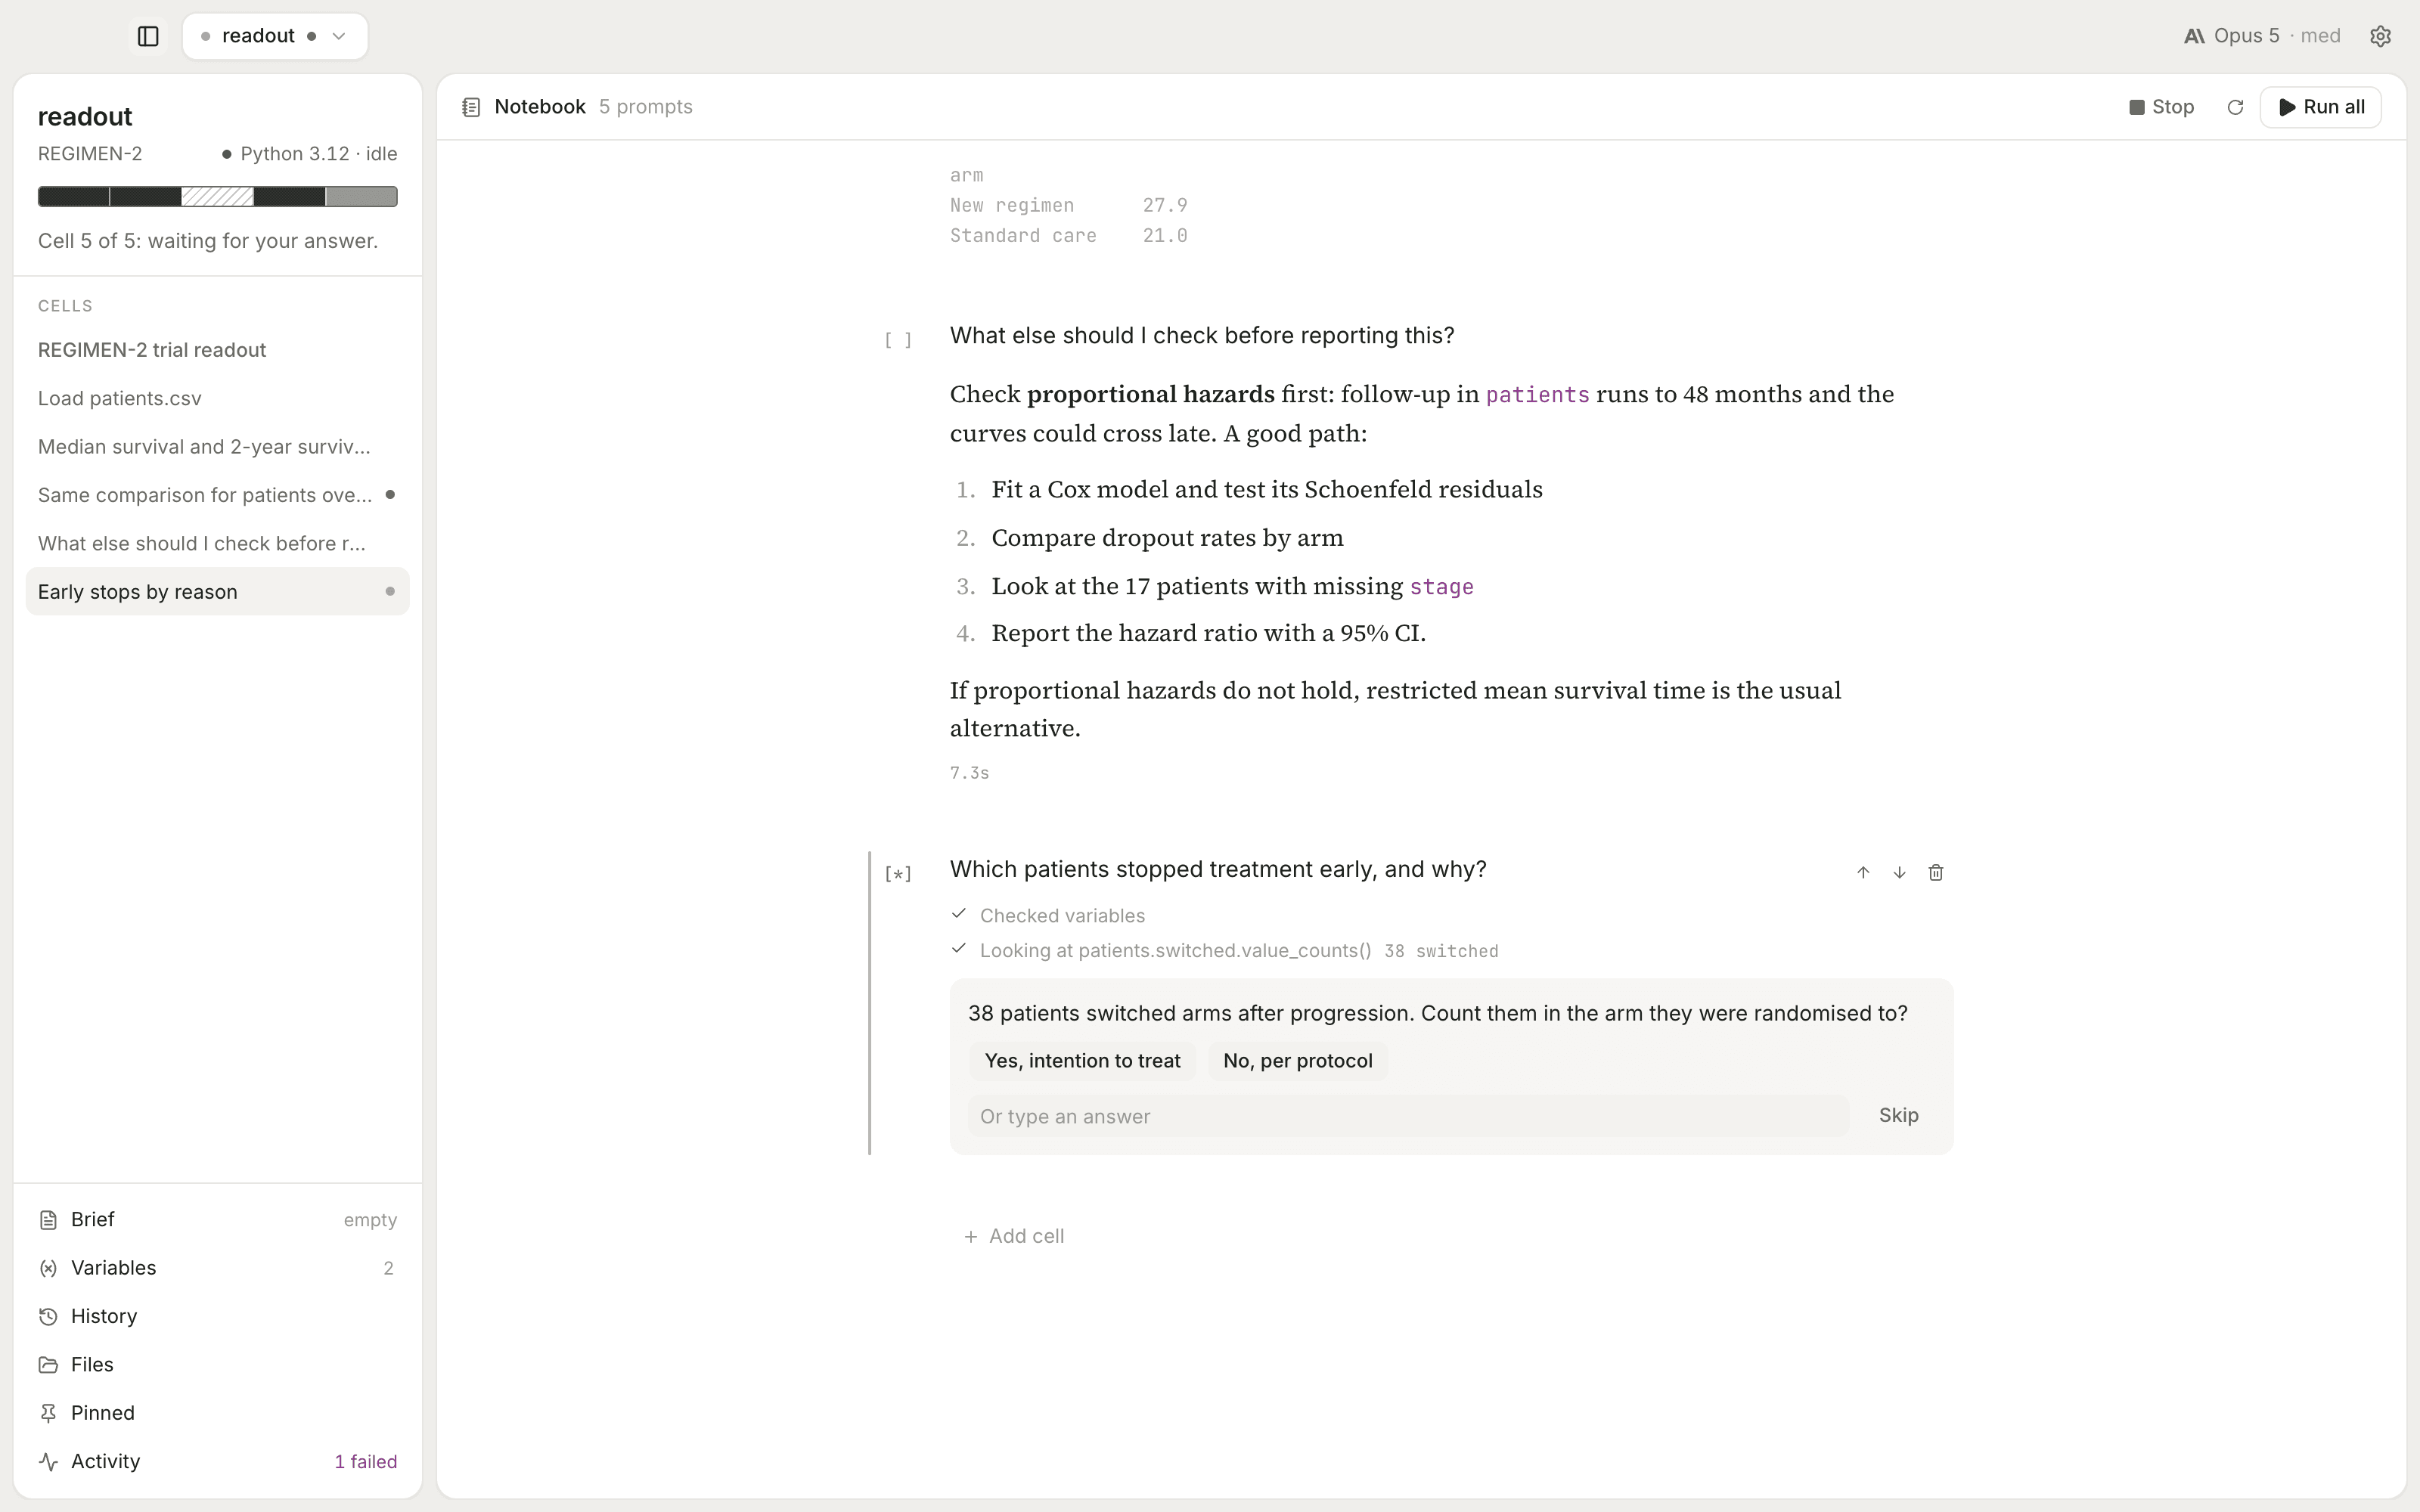Select Load patients.csv cell
Viewport: 2420px width, 1512px height.
(217, 398)
